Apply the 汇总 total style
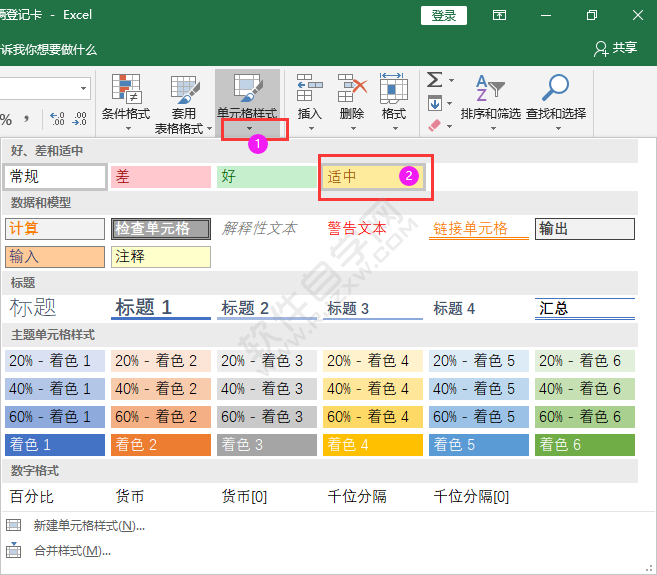Screen dimensions: 657x575 click(x=585, y=308)
